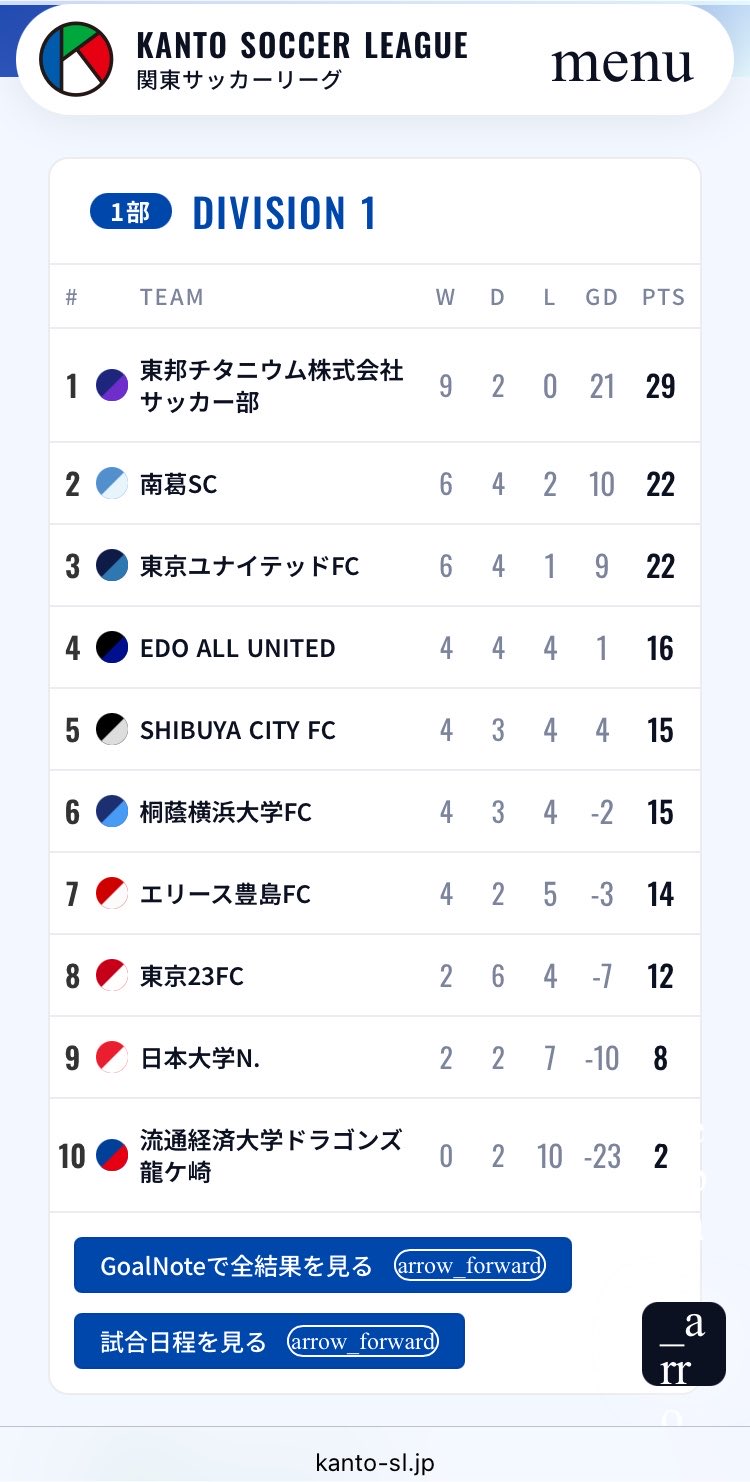750x1482 pixels.
Task: Click the 東京ユナイテッドFC team icon
Action: [x=112, y=566]
